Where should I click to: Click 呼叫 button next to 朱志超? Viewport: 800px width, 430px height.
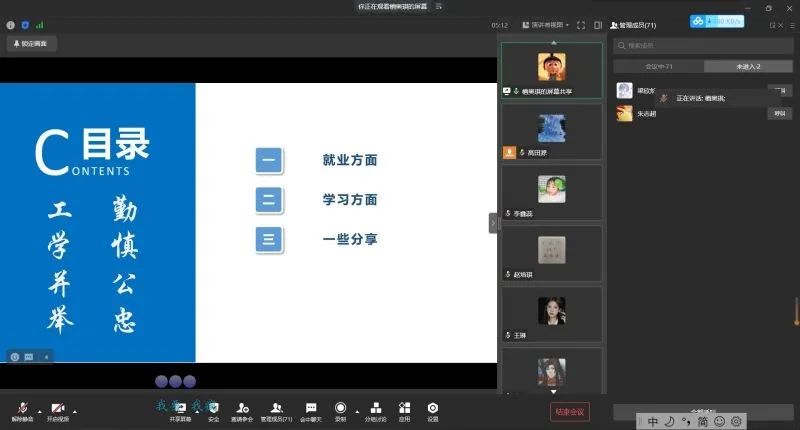pyautogui.click(x=779, y=113)
